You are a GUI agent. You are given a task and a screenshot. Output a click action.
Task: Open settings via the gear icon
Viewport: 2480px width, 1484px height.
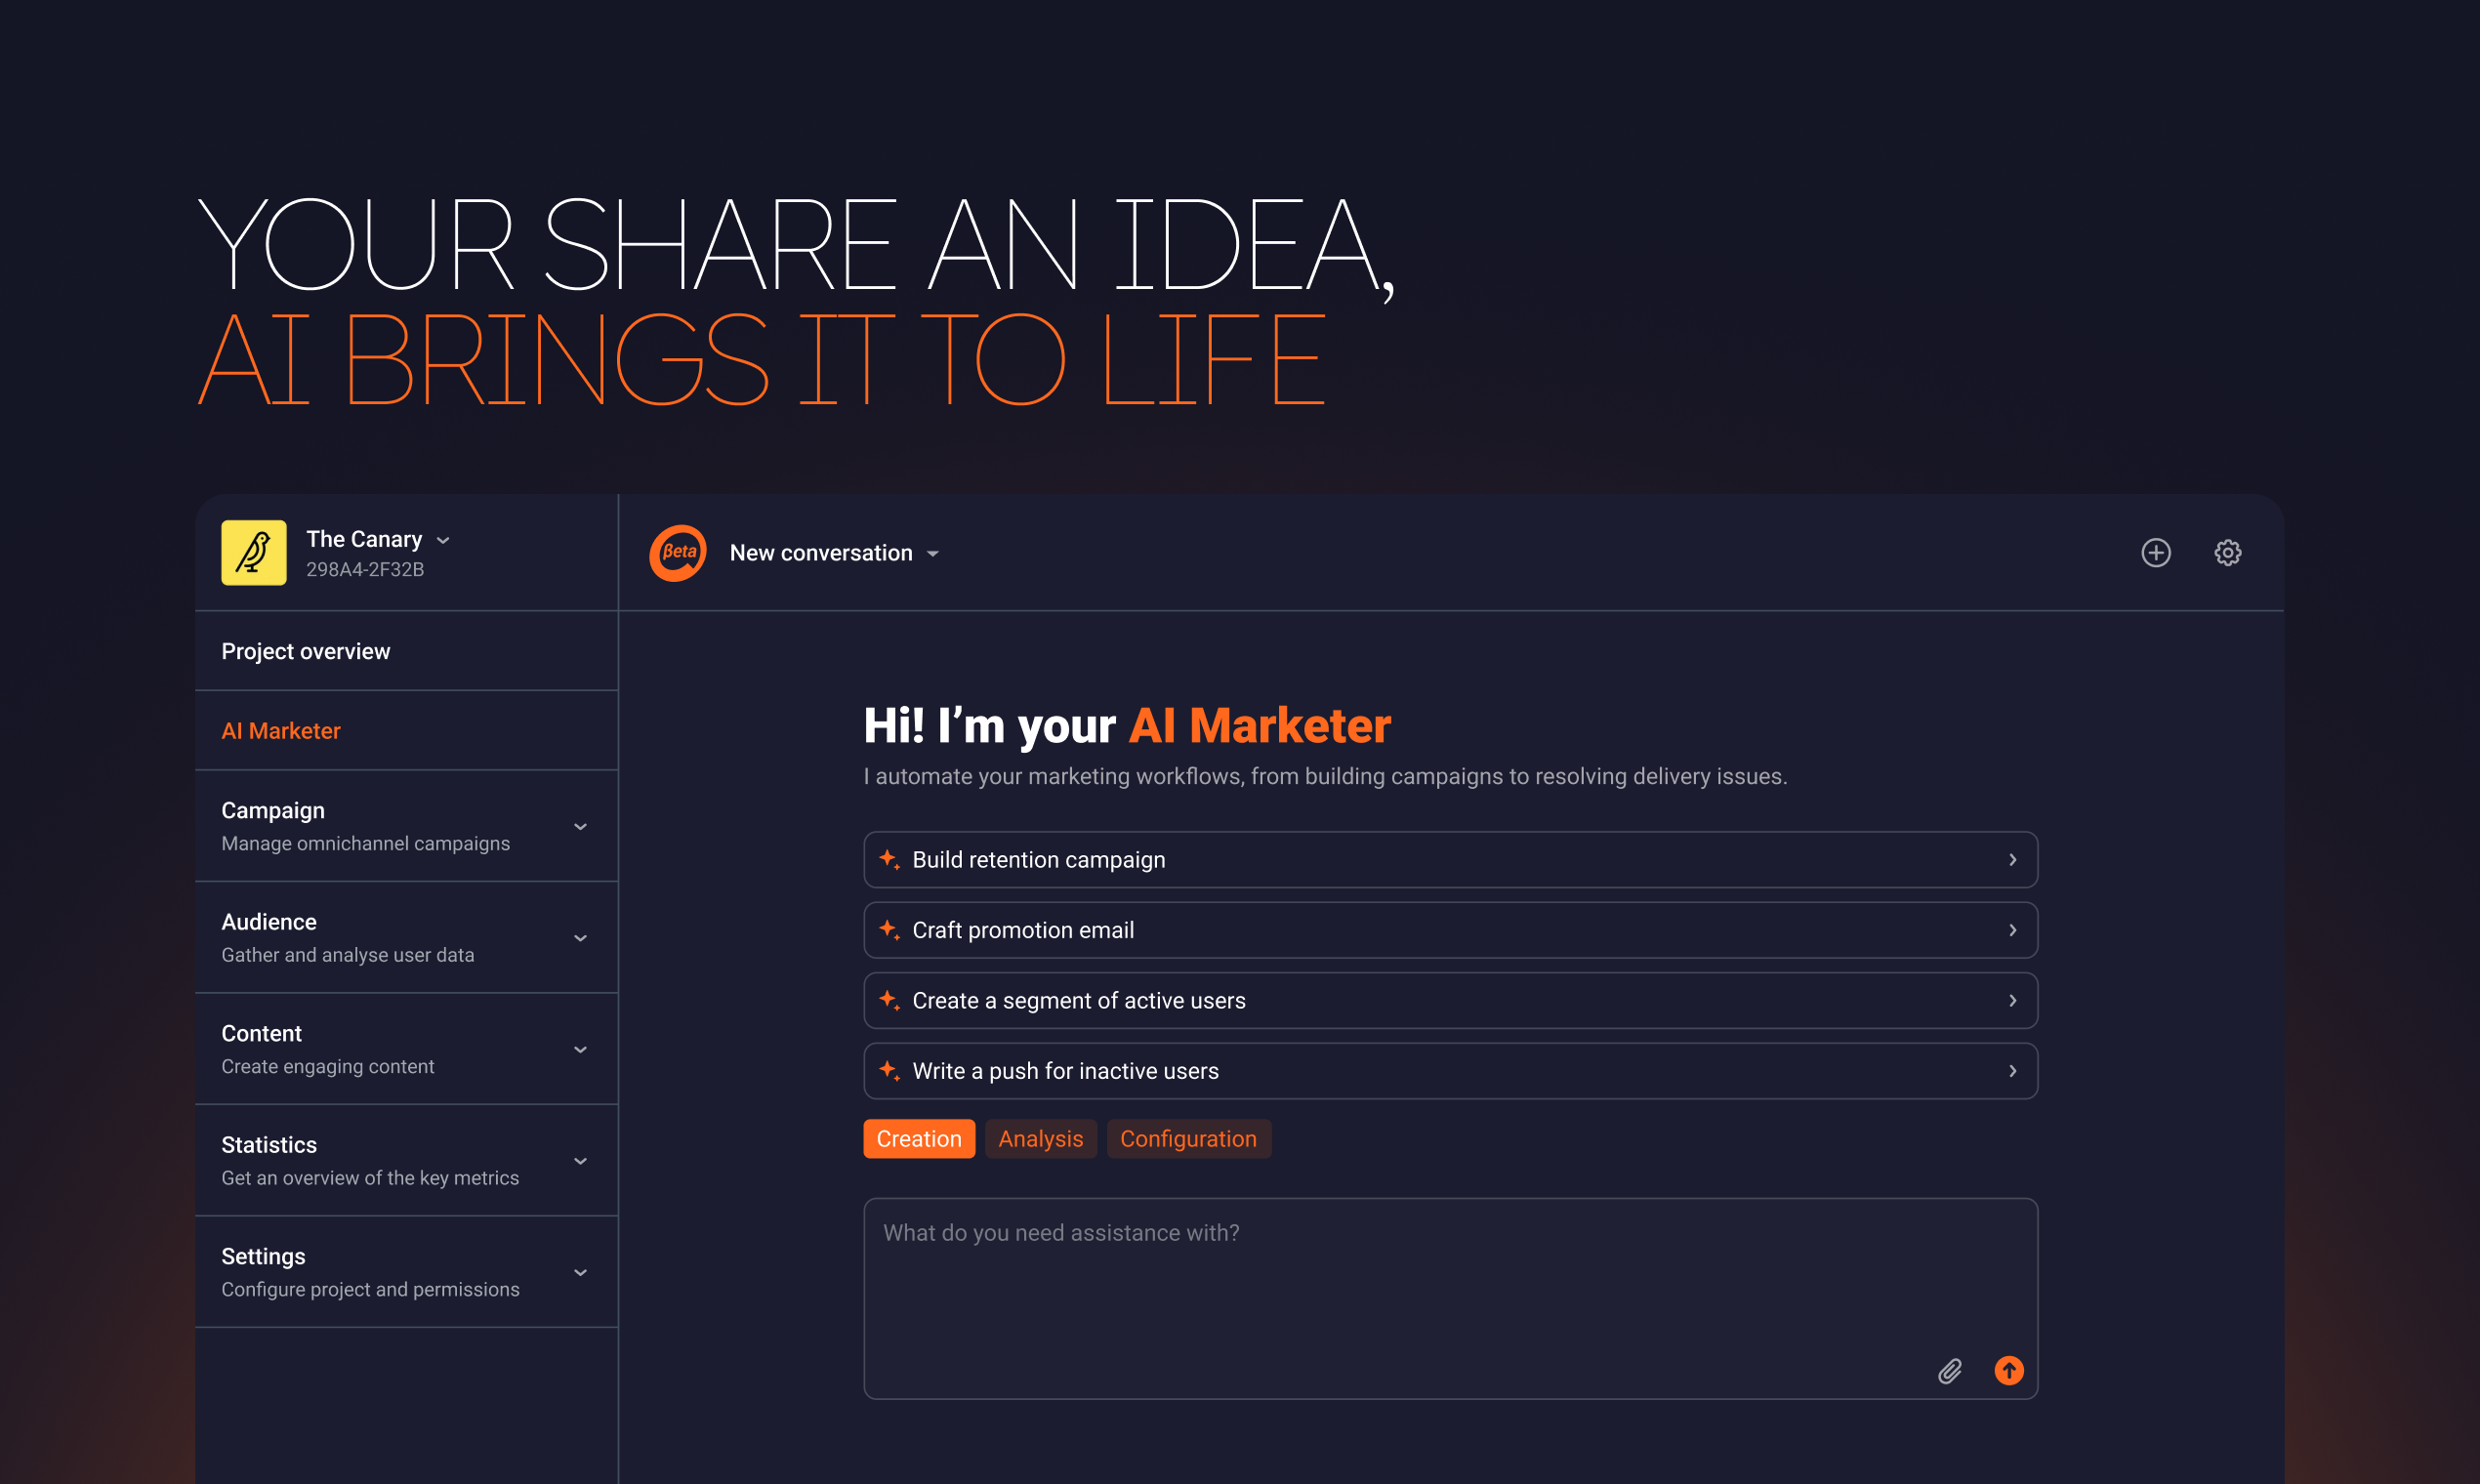pyautogui.click(x=2227, y=552)
